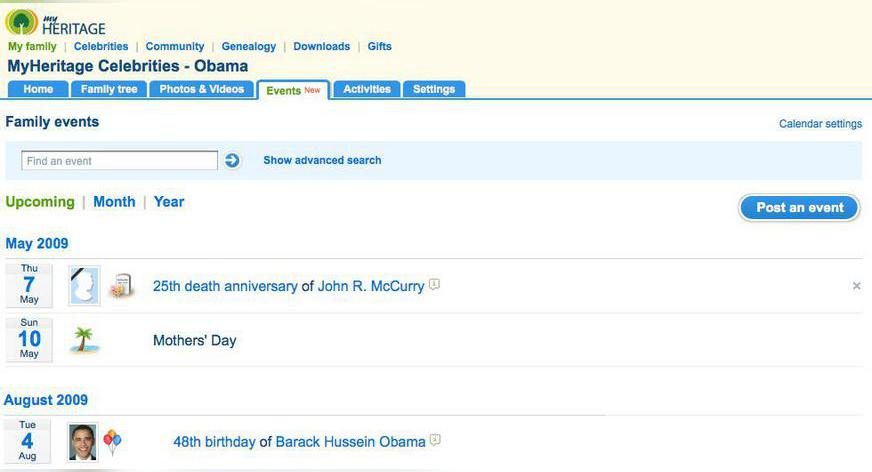The width and height of the screenshot is (872, 472).
Task: Click the MyHeritage tree logo
Action: pos(21,22)
